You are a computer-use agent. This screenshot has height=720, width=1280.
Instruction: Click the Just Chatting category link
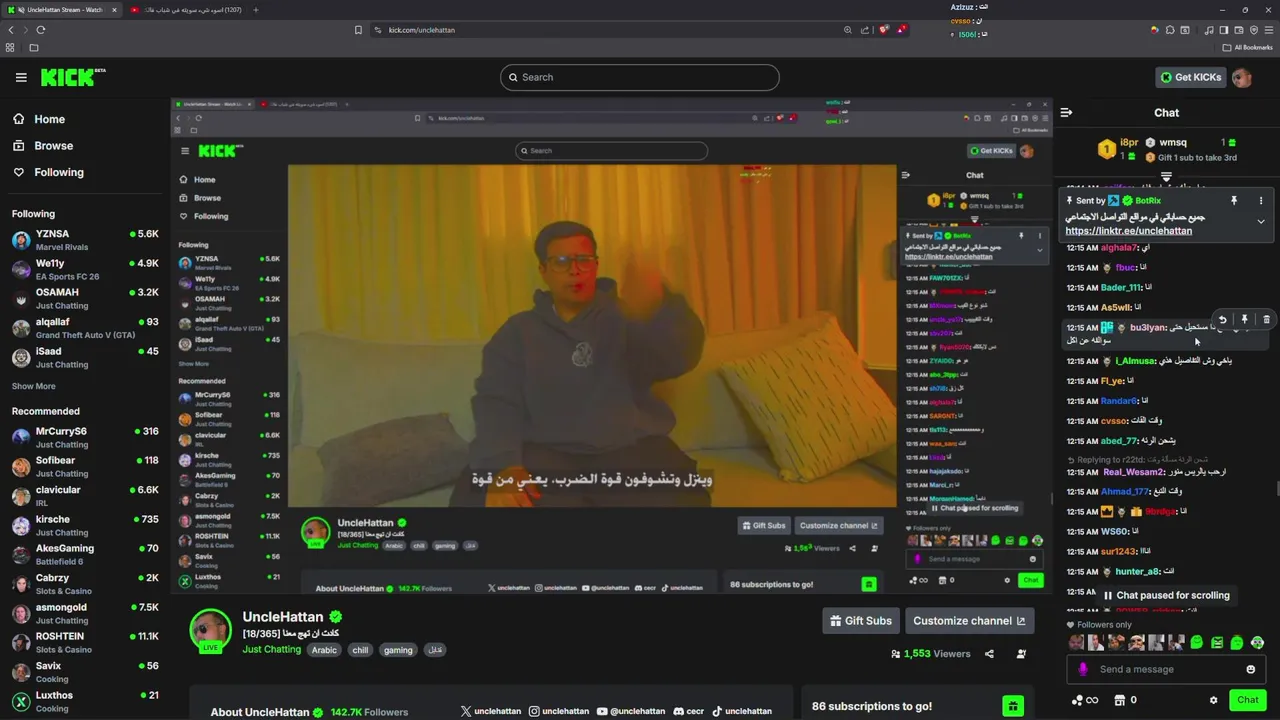(271, 649)
